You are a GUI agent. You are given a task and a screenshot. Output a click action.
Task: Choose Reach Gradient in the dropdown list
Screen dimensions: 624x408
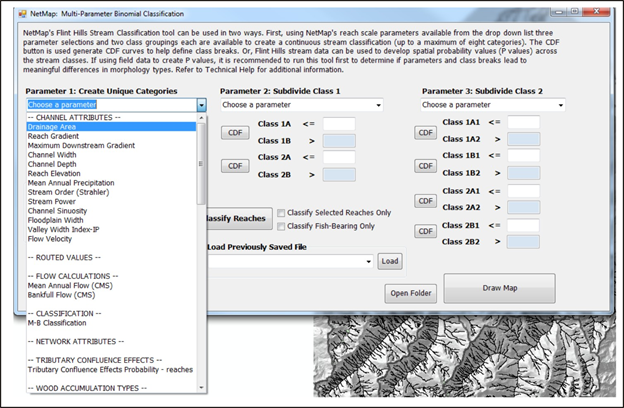click(x=111, y=136)
